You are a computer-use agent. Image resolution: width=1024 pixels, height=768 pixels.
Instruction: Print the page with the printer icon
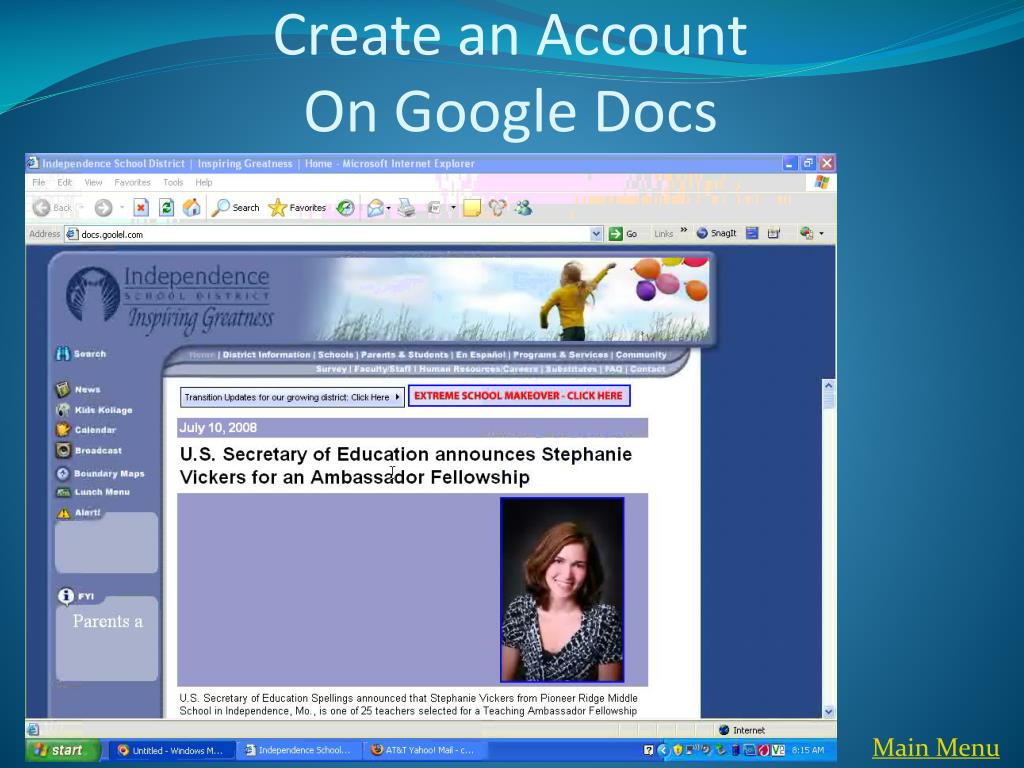407,208
